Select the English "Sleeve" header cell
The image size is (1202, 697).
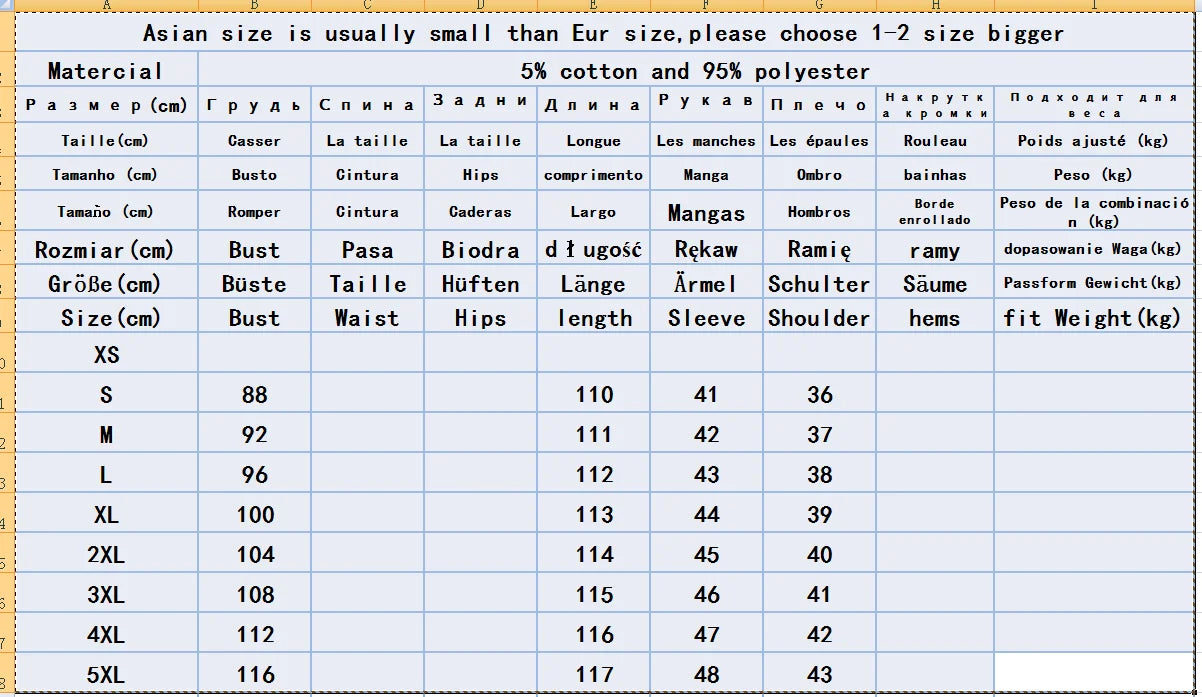tap(706, 318)
